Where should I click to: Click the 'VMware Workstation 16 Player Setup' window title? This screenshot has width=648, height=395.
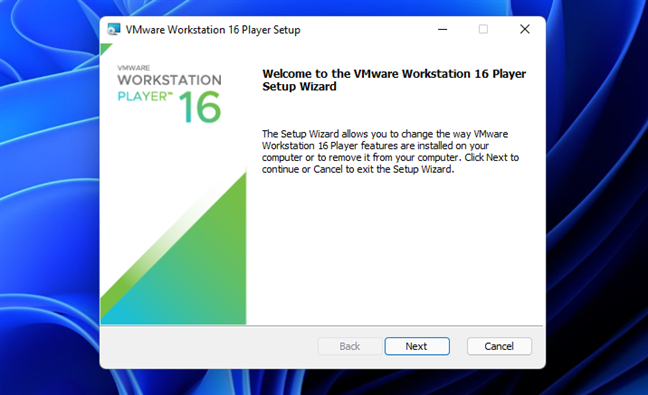[213, 30]
